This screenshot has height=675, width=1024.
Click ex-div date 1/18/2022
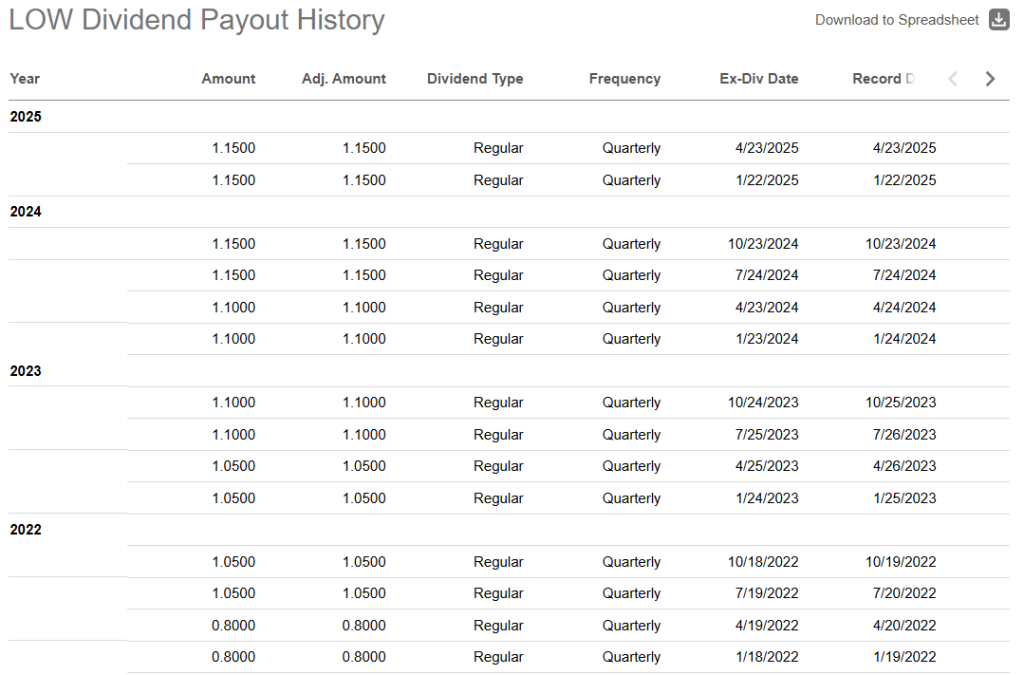tap(767, 657)
